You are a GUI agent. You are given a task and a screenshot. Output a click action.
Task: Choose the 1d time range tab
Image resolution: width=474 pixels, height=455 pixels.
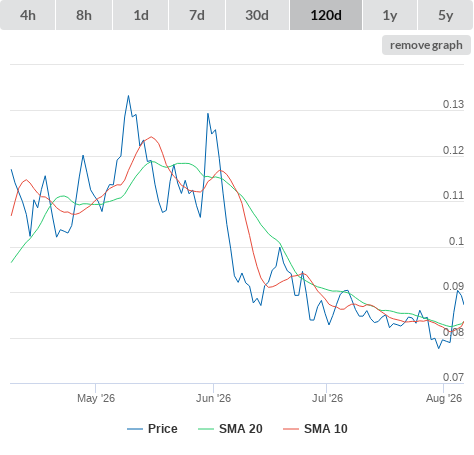(141, 15)
